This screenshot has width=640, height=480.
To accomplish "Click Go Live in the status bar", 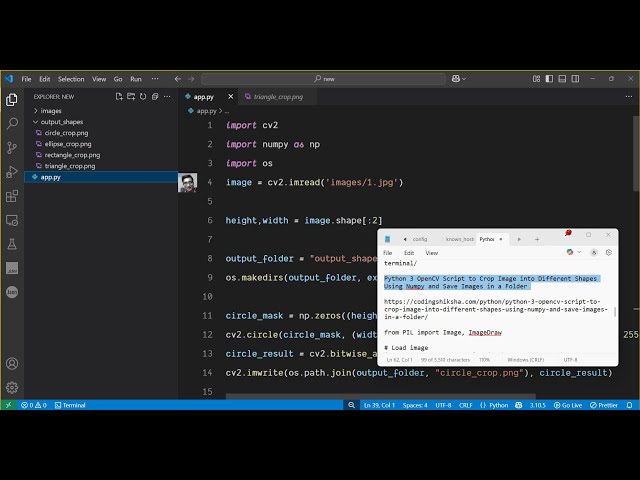I will [x=568, y=405].
